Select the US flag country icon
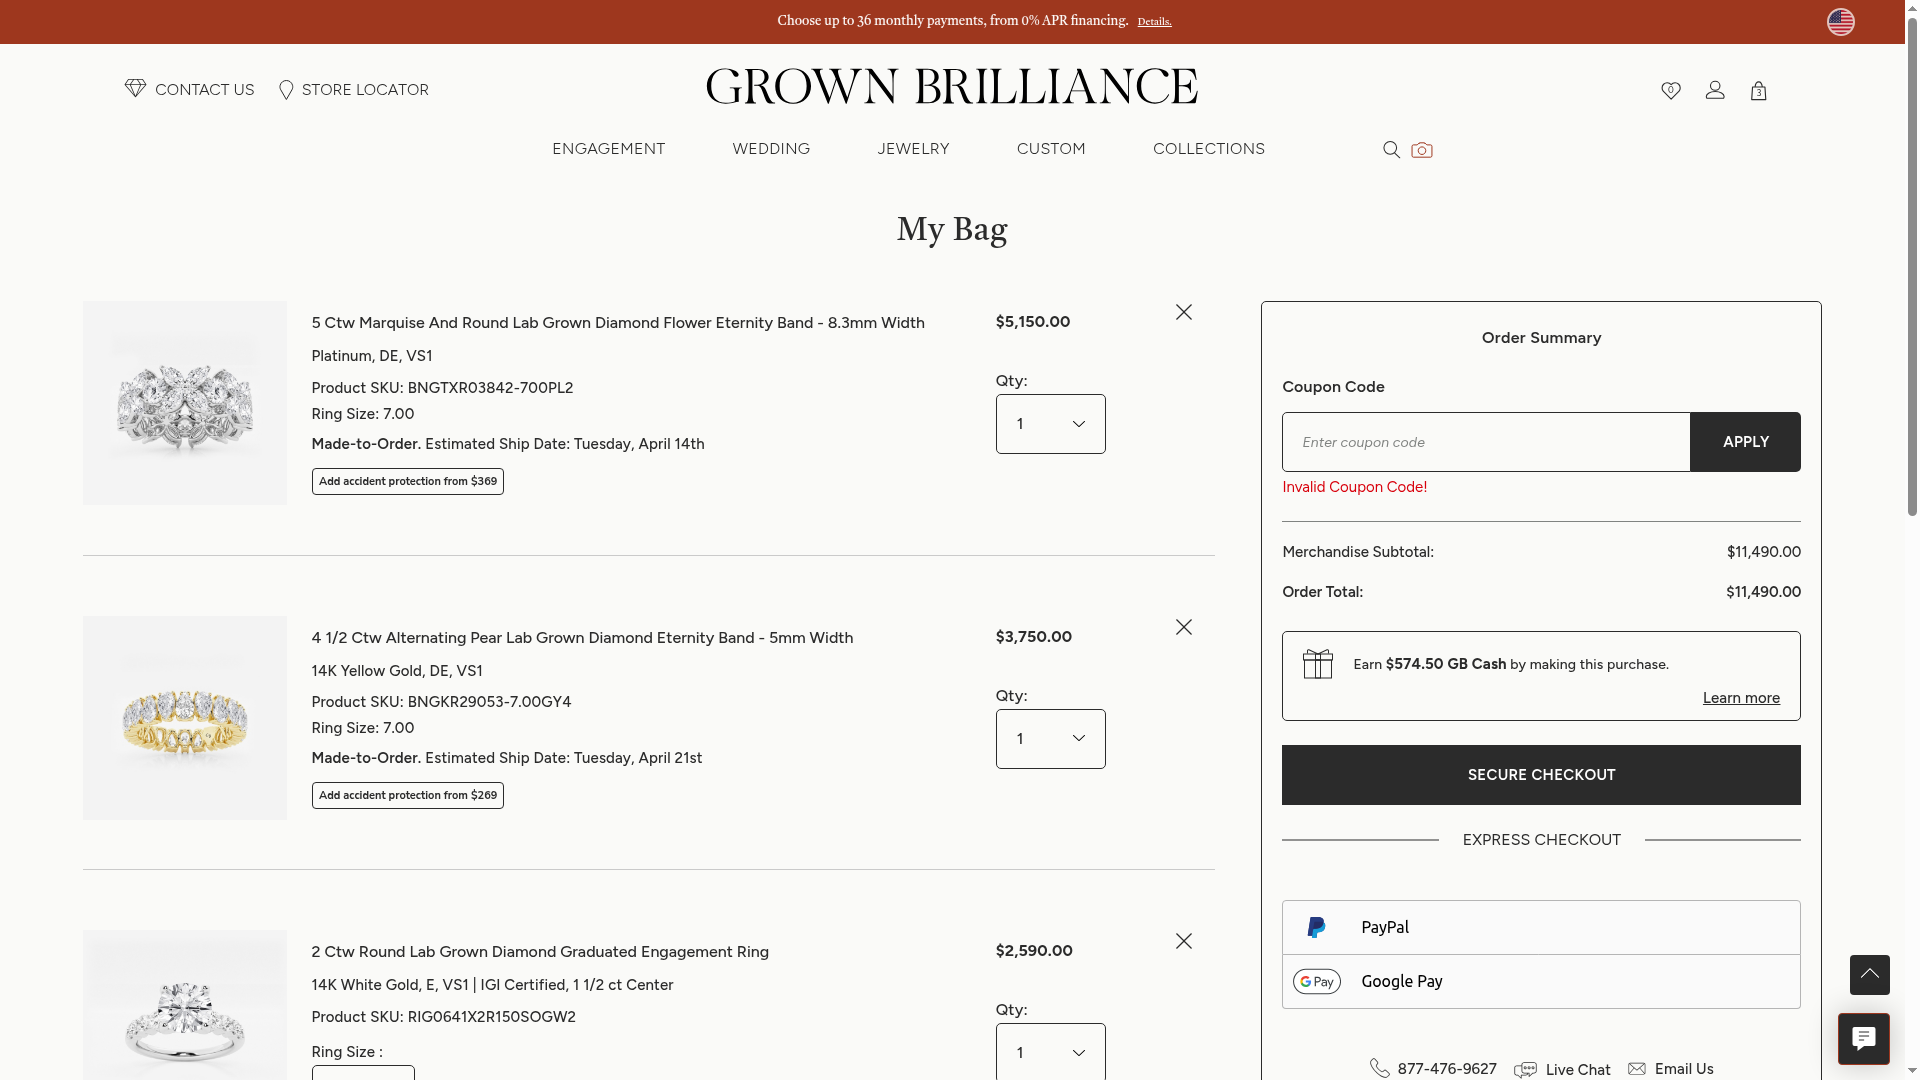Screen dimensions: 1920x1080 [x=1840, y=22]
